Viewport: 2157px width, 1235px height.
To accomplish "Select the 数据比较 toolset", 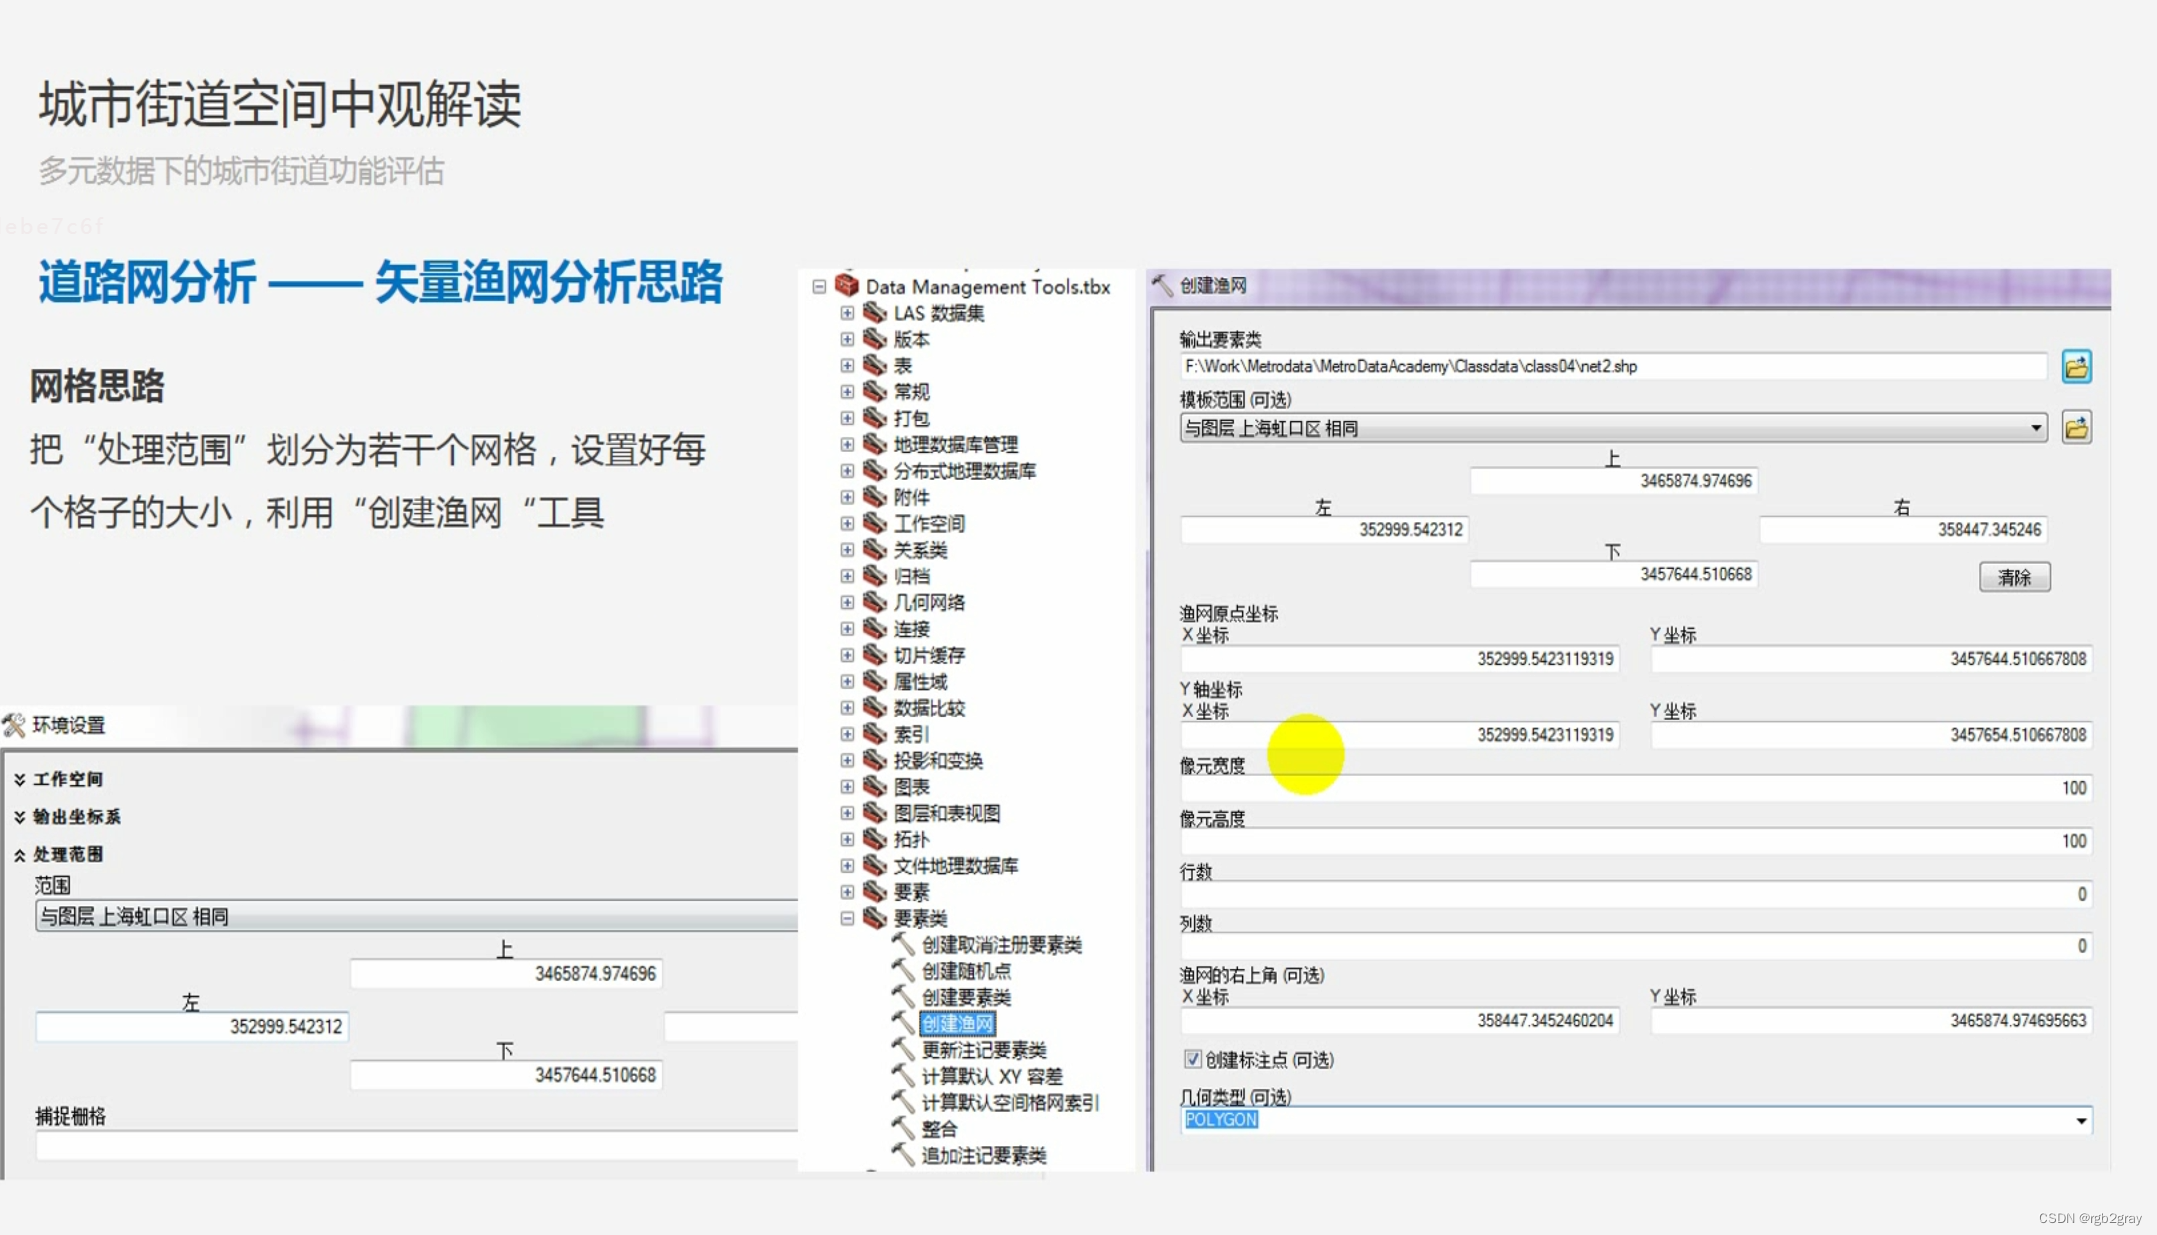I will (x=929, y=708).
